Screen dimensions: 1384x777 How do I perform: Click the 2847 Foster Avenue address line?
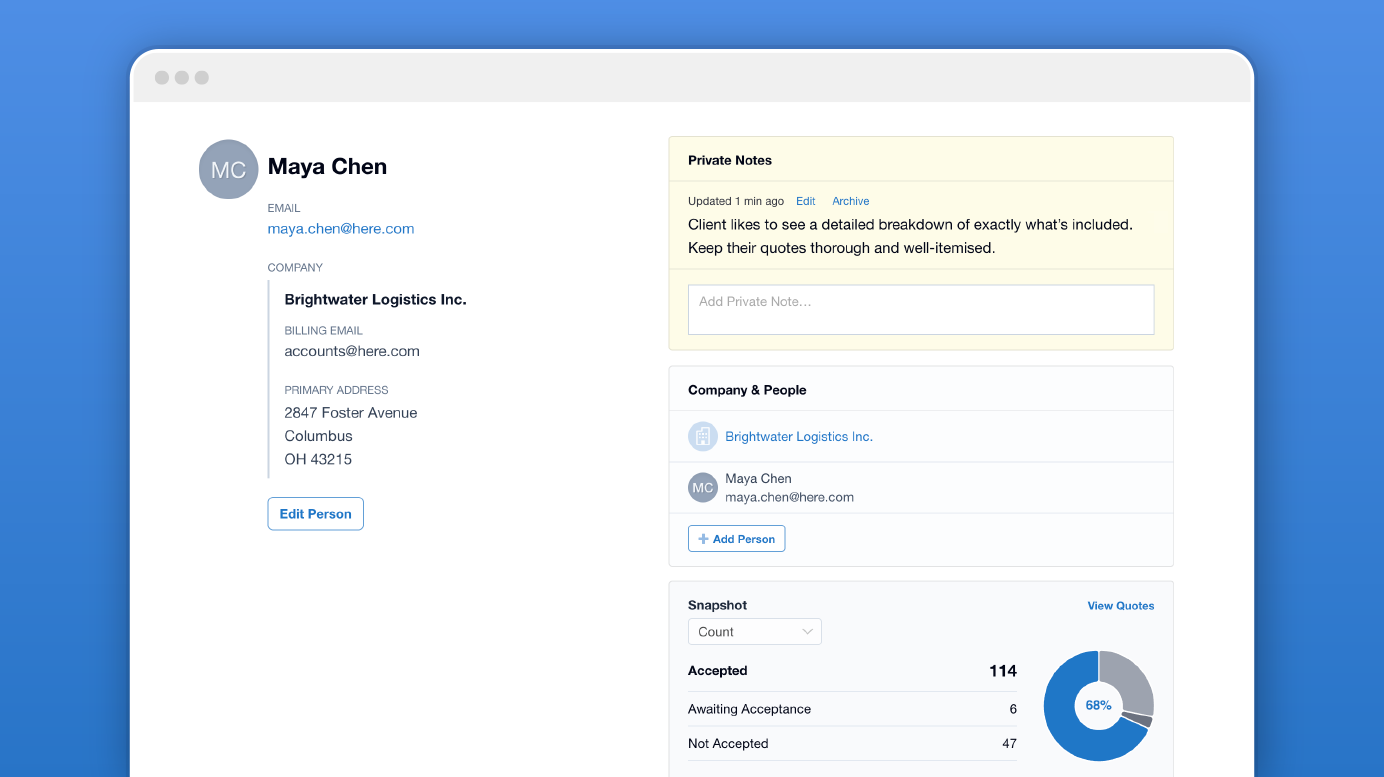point(351,413)
